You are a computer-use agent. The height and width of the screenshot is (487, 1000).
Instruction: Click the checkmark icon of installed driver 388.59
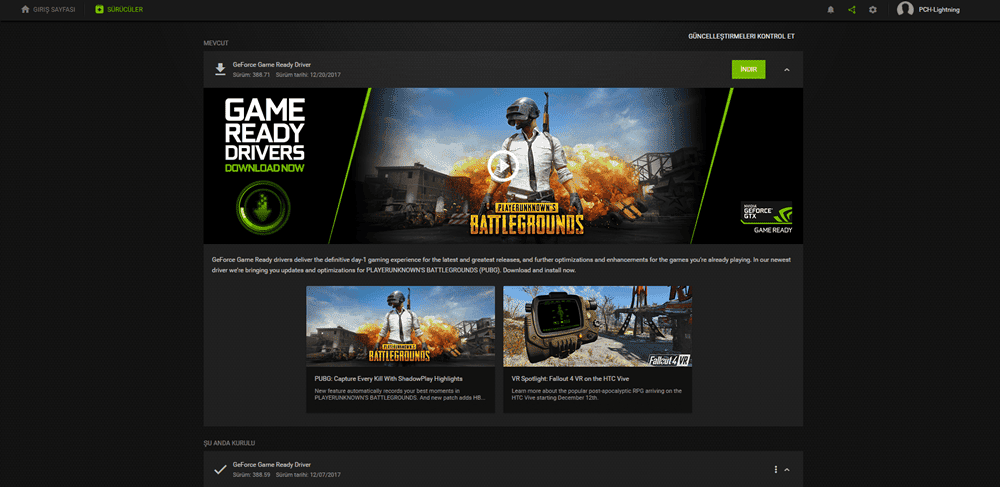click(220, 470)
